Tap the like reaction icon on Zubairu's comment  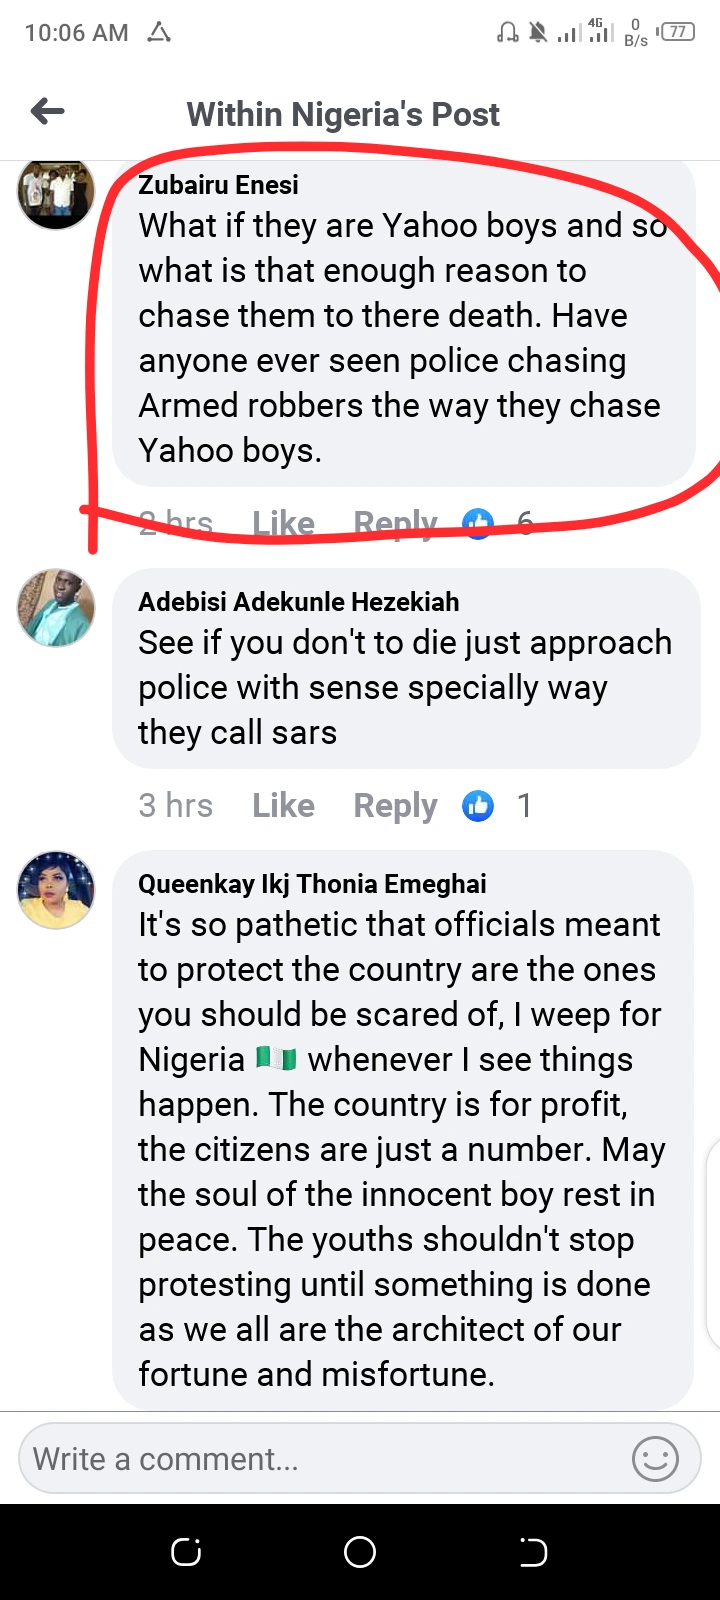[x=478, y=522]
